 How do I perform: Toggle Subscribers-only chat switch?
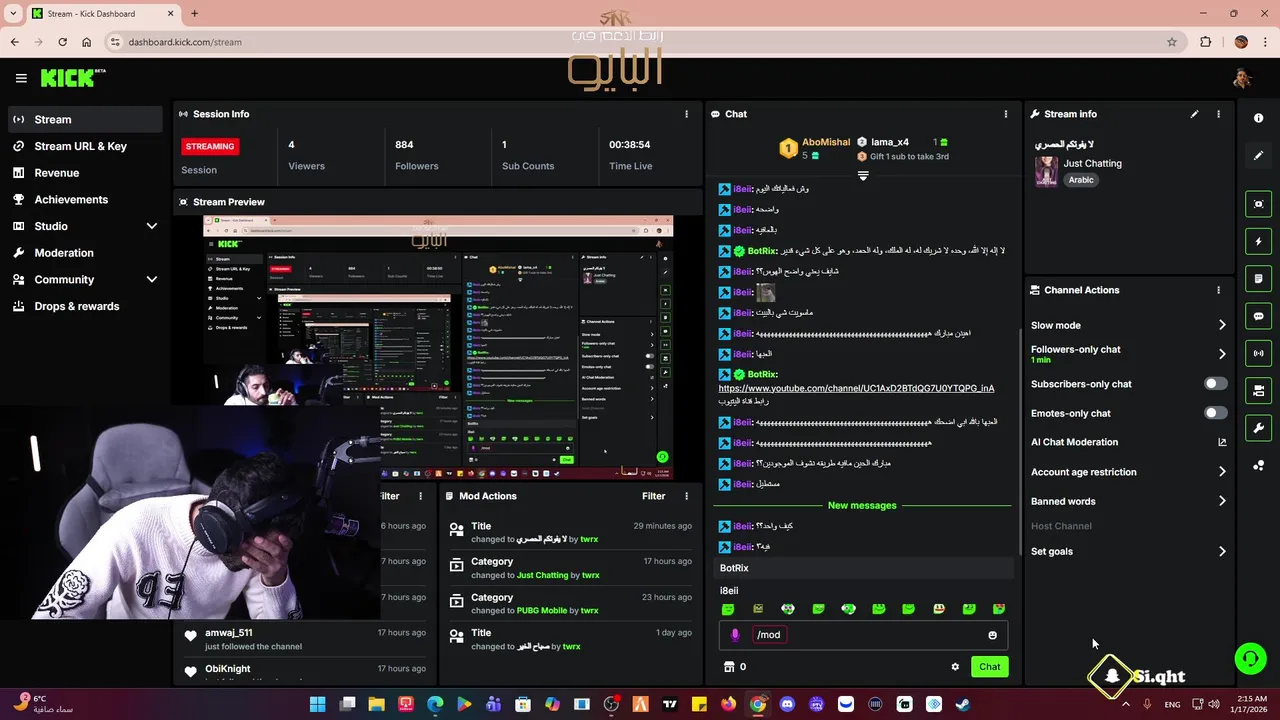1215,384
